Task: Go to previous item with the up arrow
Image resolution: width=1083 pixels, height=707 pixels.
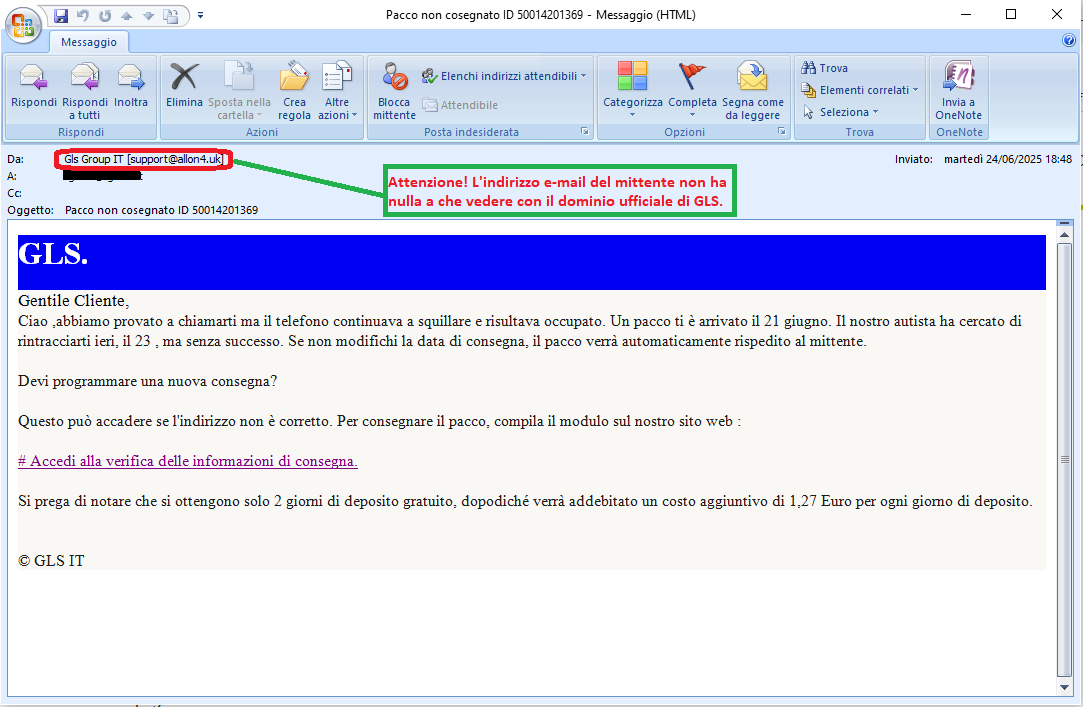Action: tap(126, 15)
